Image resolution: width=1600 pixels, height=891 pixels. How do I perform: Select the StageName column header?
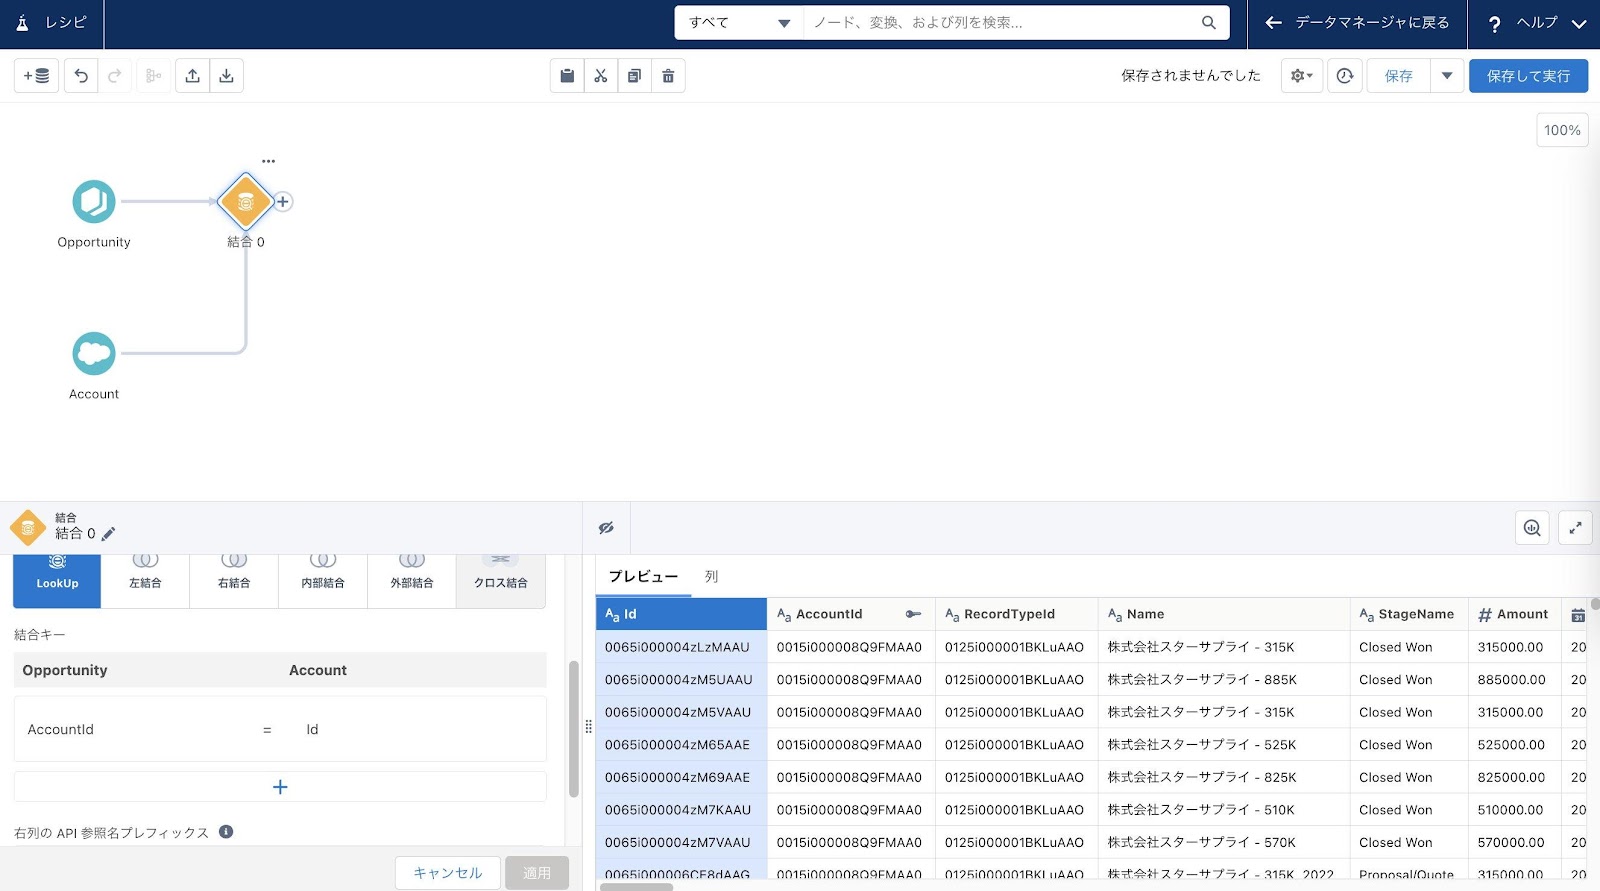tap(1410, 614)
